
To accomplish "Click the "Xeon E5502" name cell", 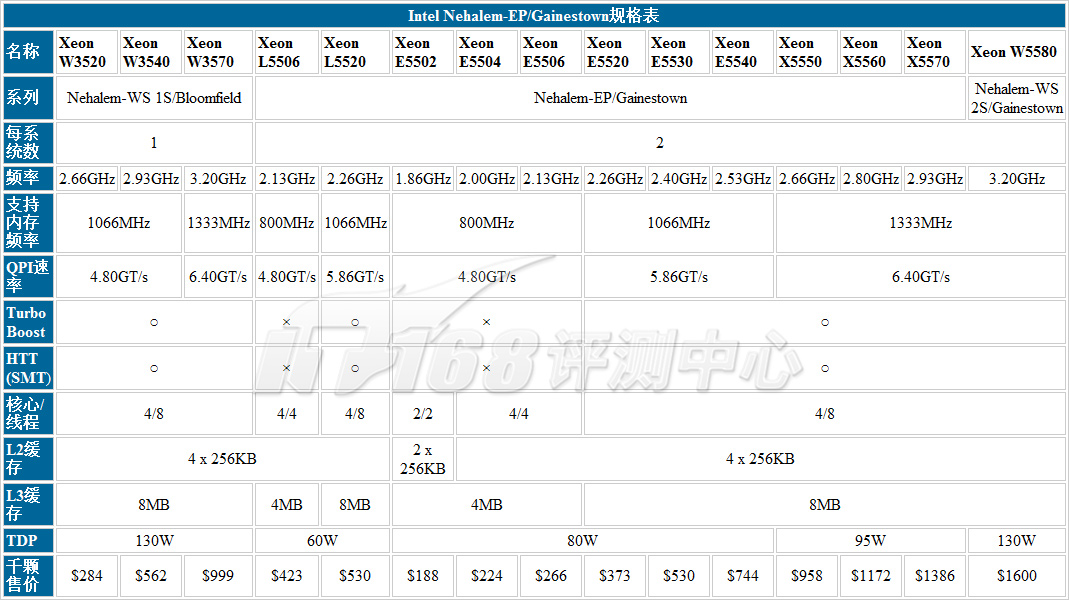I will (423, 52).
